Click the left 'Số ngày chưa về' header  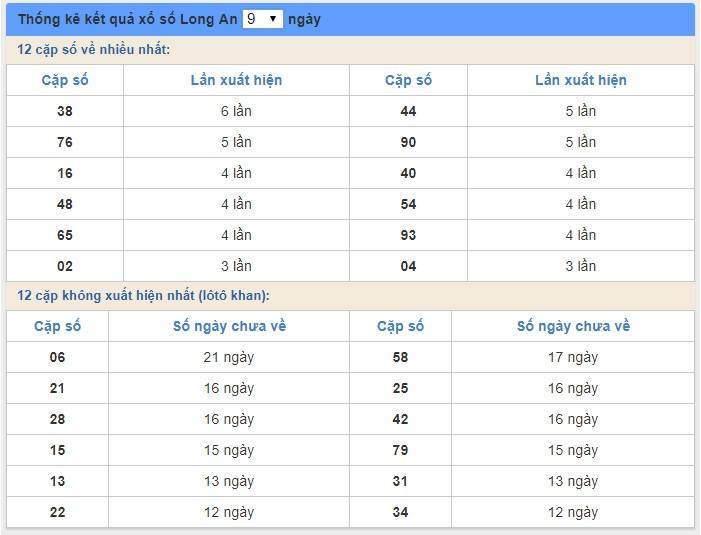pyautogui.click(x=229, y=326)
